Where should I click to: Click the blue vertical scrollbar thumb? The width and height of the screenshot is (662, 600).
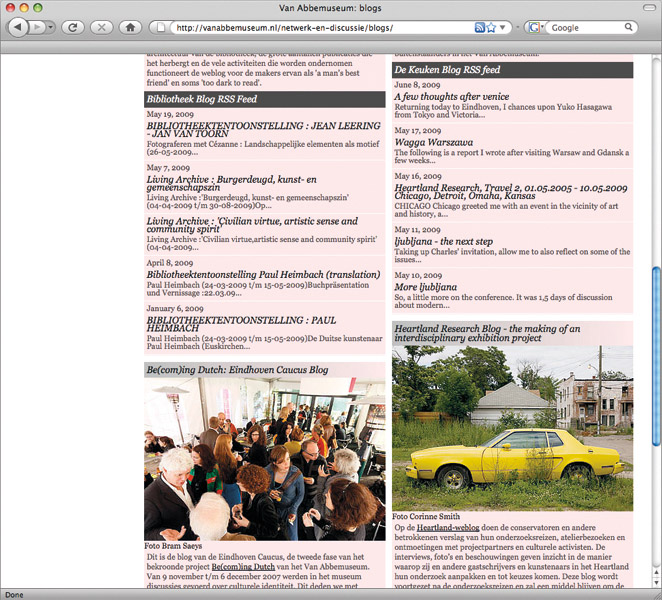point(656,356)
